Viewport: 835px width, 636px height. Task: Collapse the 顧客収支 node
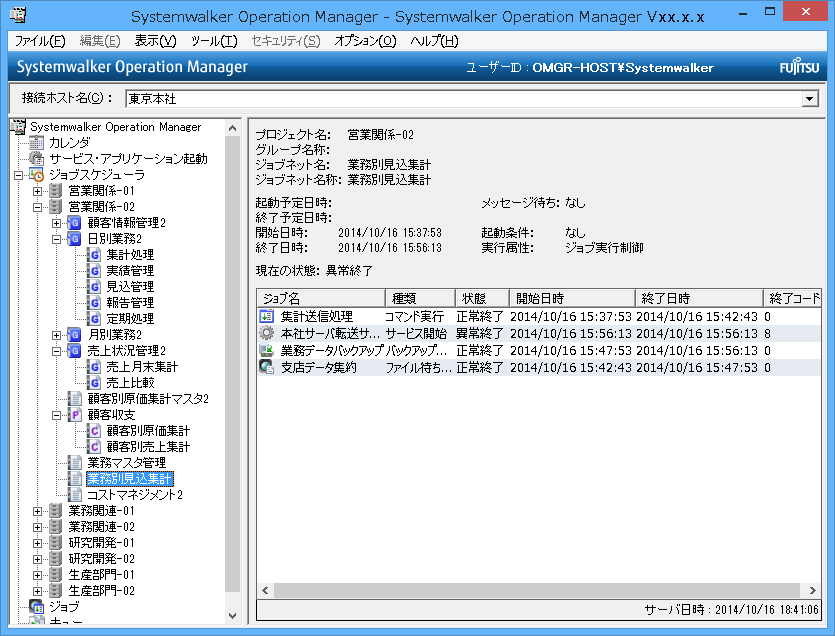[x=56, y=414]
